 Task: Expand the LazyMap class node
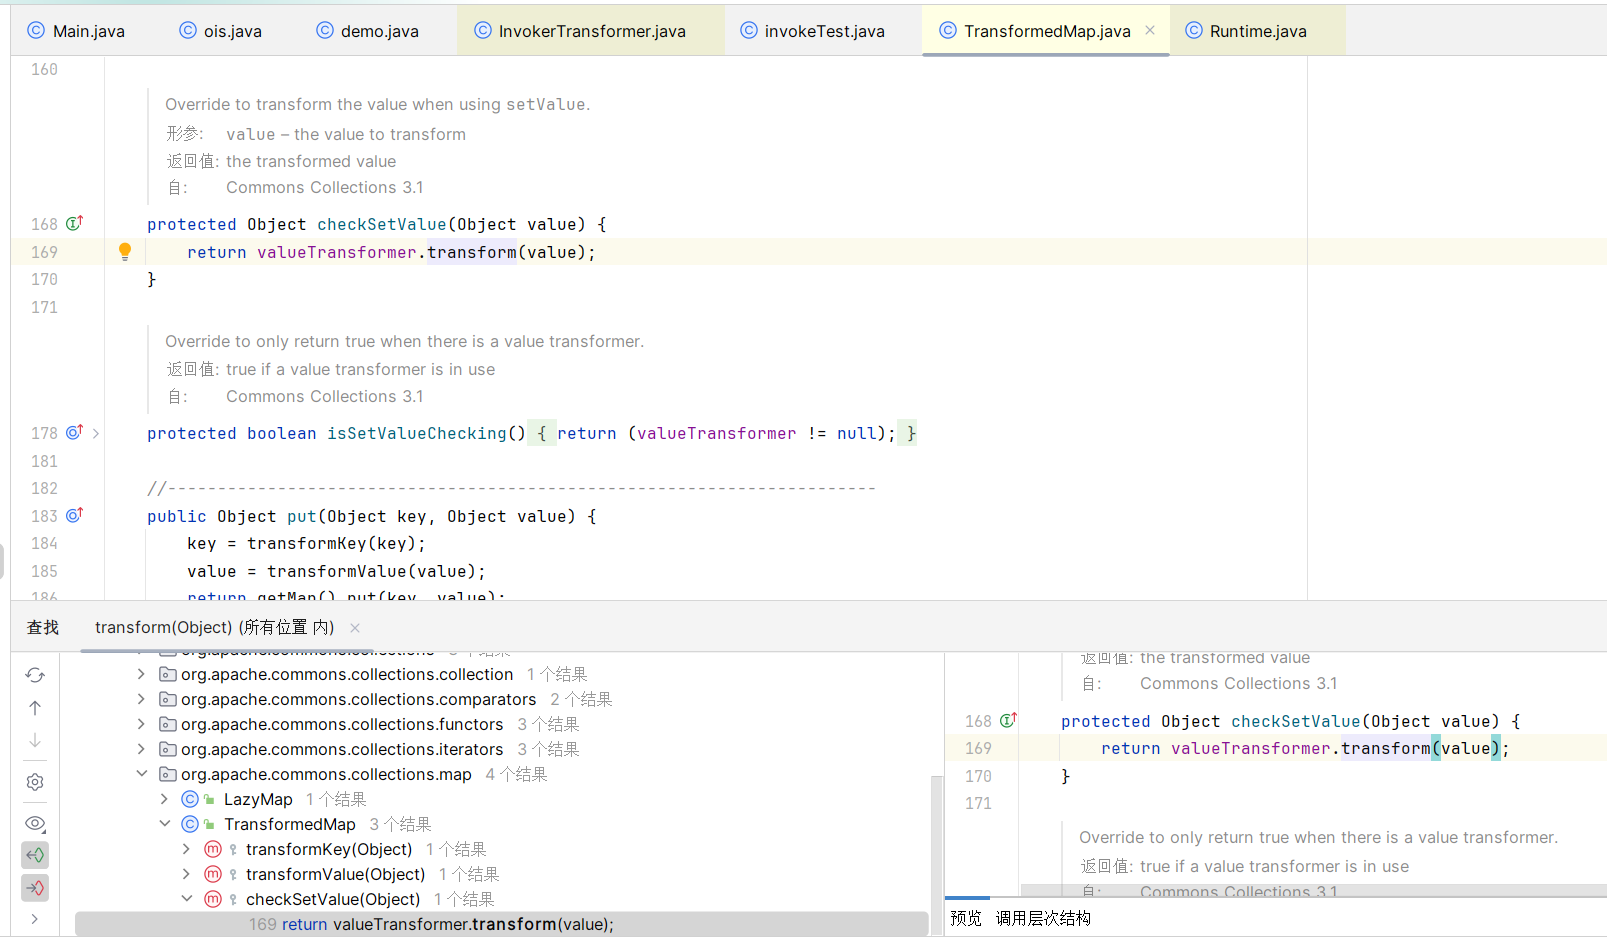[x=164, y=799]
